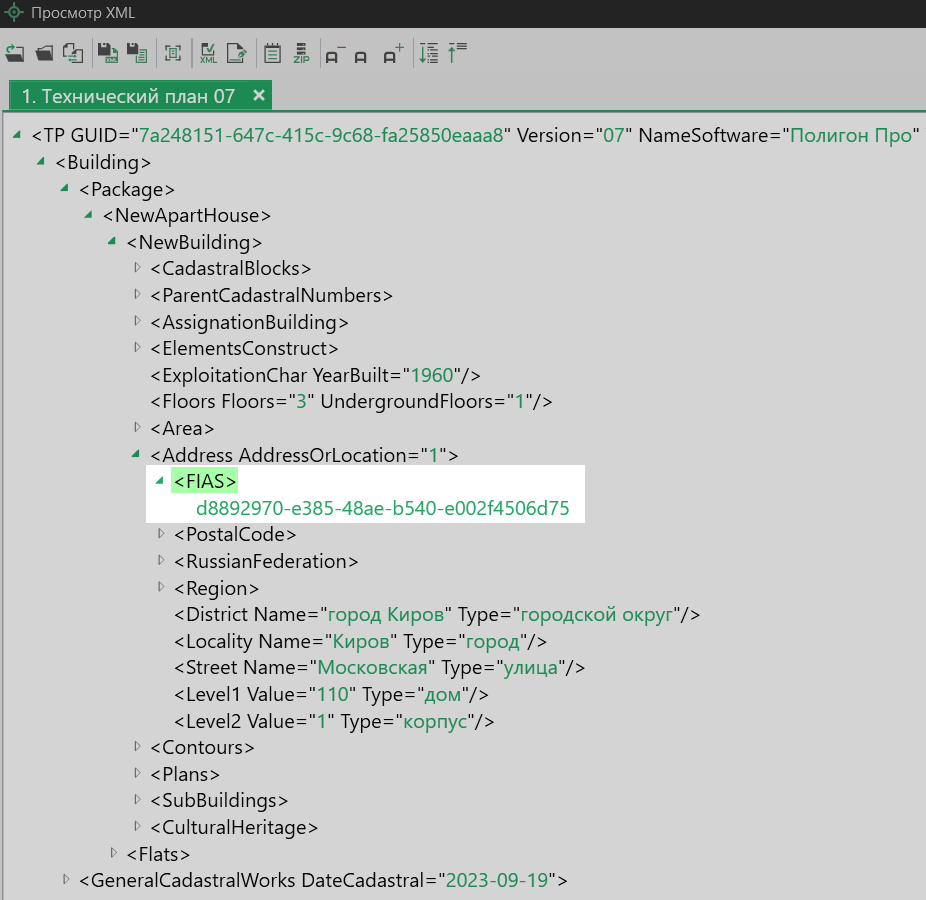
Task: Expand the Flats node
Action: pos(114,853)
